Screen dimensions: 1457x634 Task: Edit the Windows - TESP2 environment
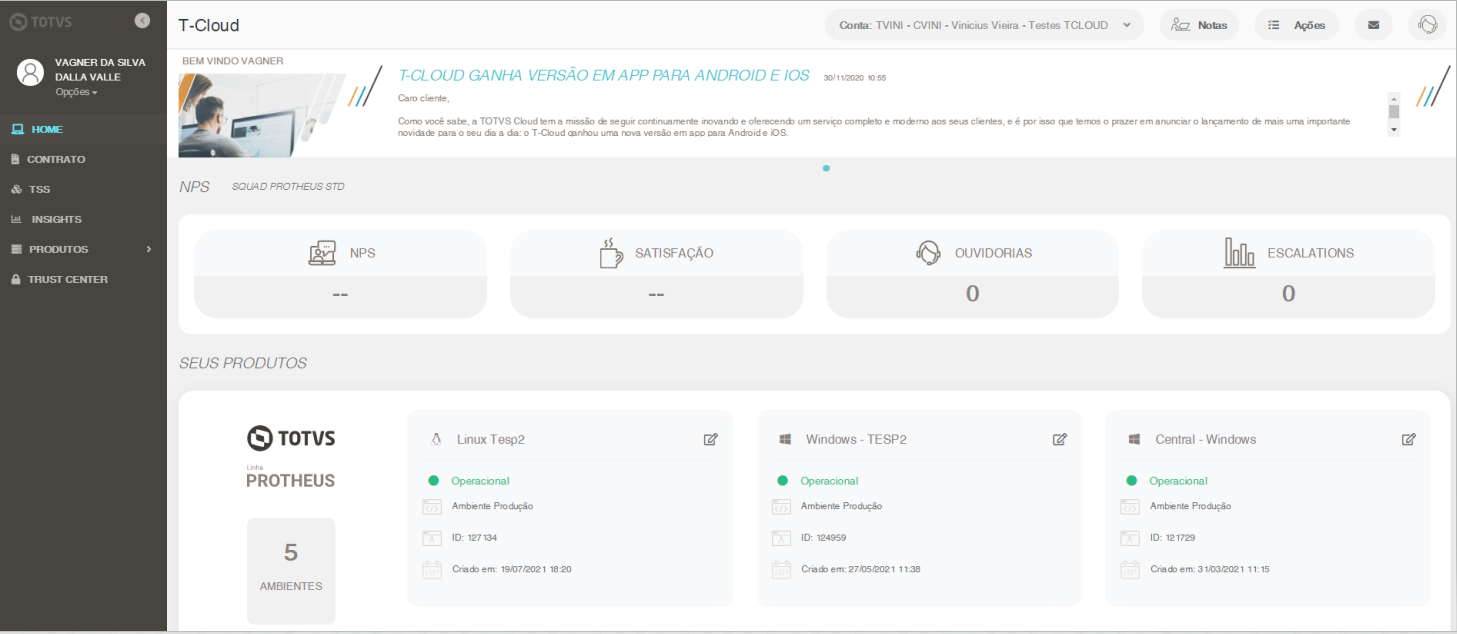pos(1060,439)
